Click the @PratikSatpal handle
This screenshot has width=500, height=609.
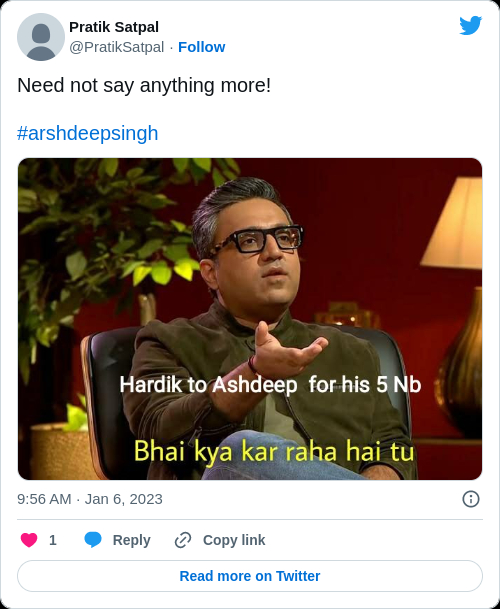[x=117, y=47]
